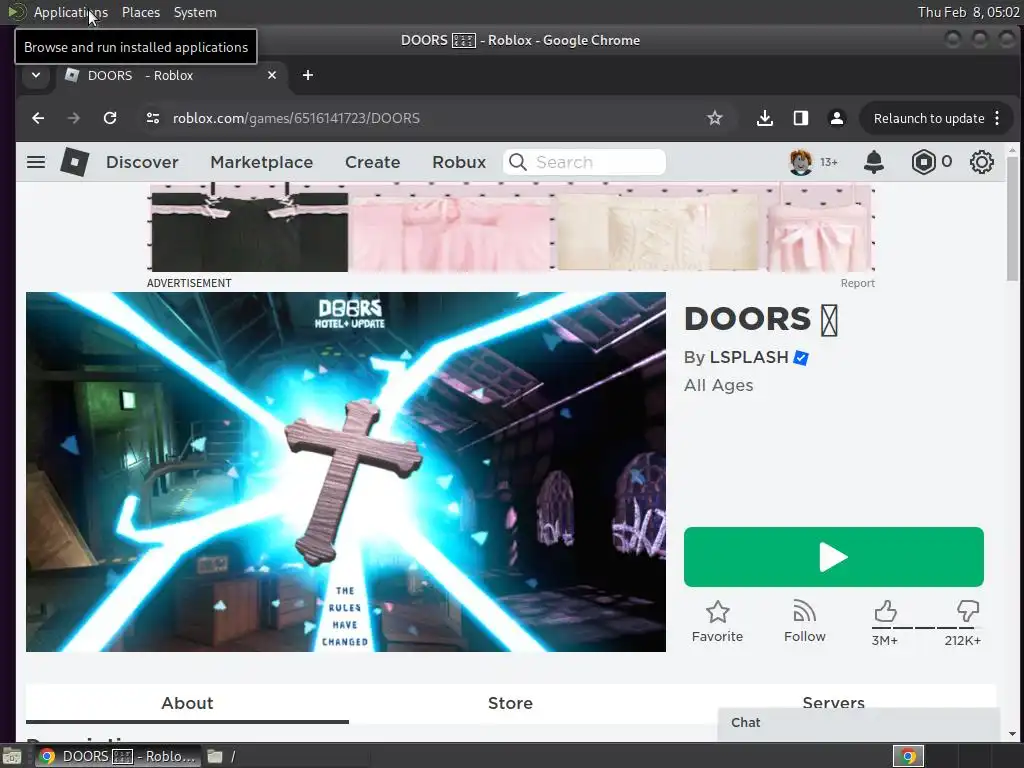Switch to the About tab

pos(187,703)
